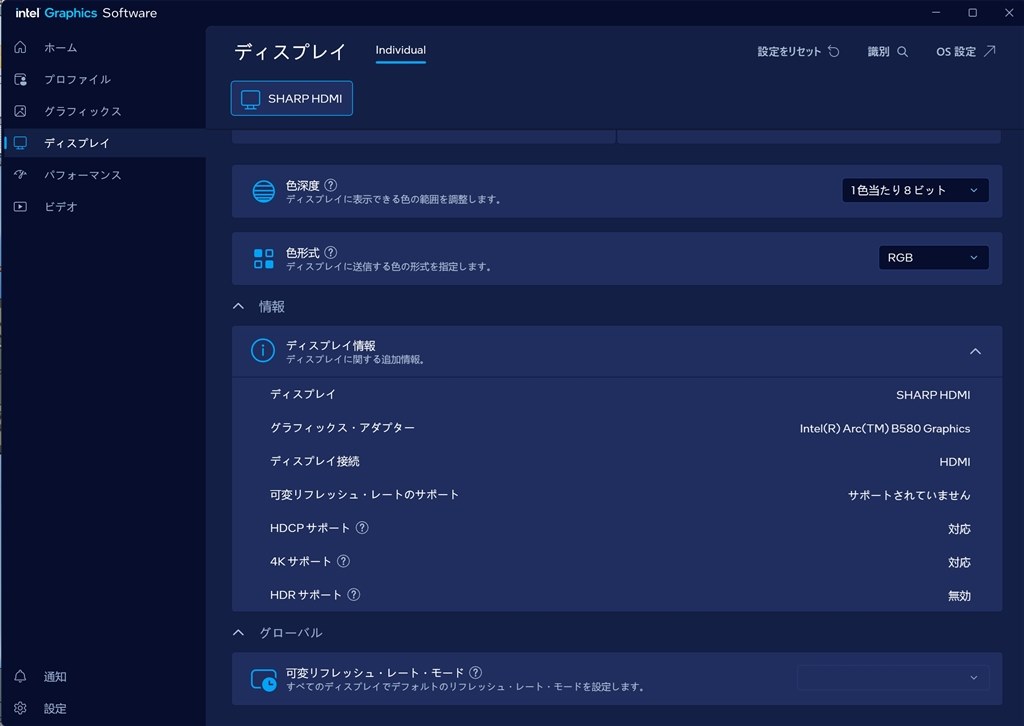This screenshot has width=1024, height=726.
Task: Open プロファイル menu item
Action: pyautogui.click(x=77, y=79)
